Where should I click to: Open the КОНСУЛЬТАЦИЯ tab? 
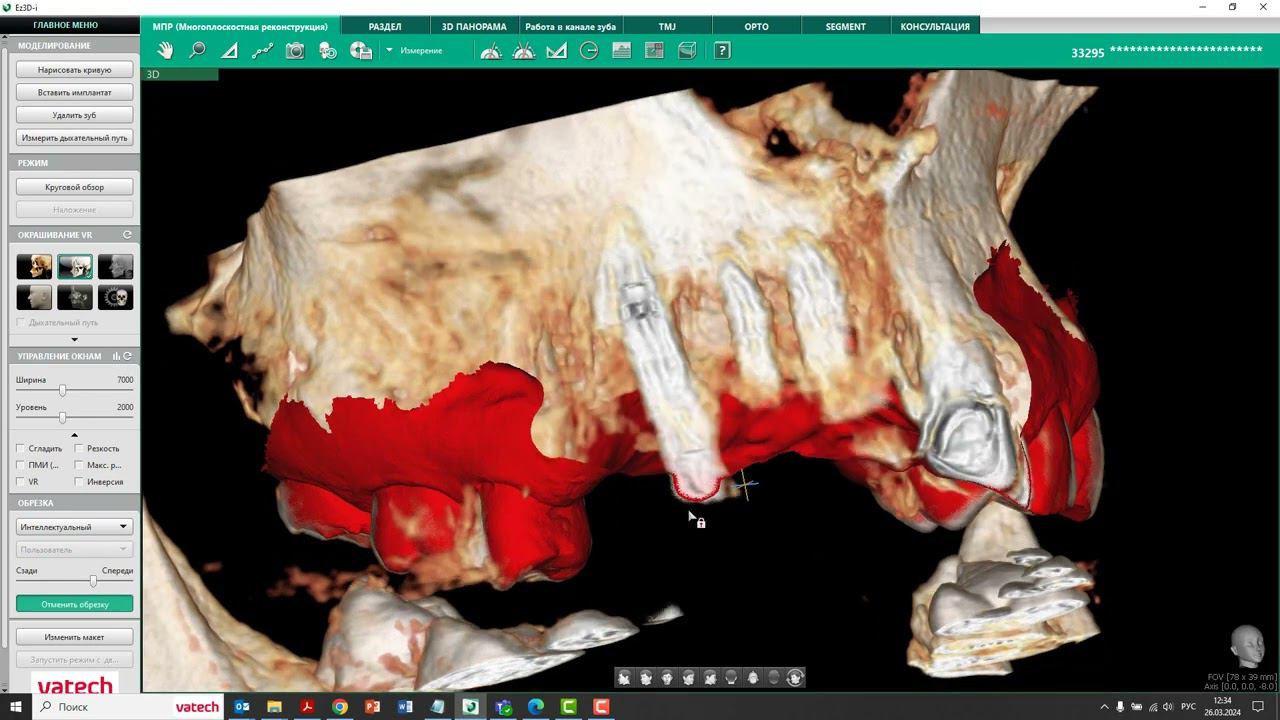coord(935,26)
